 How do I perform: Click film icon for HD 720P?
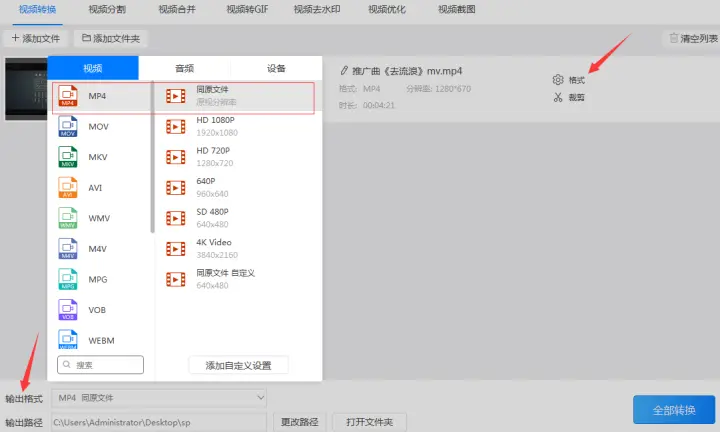tap(176, 157)
